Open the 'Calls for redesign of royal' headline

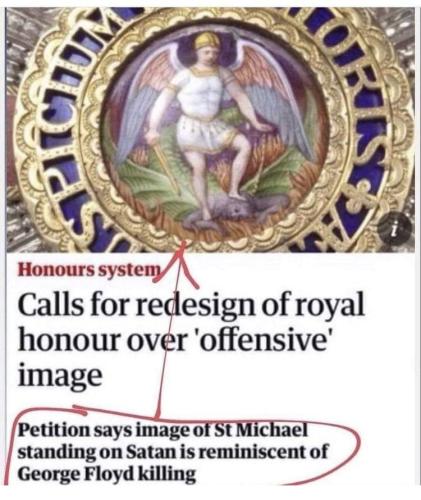[x=191, y=305]
